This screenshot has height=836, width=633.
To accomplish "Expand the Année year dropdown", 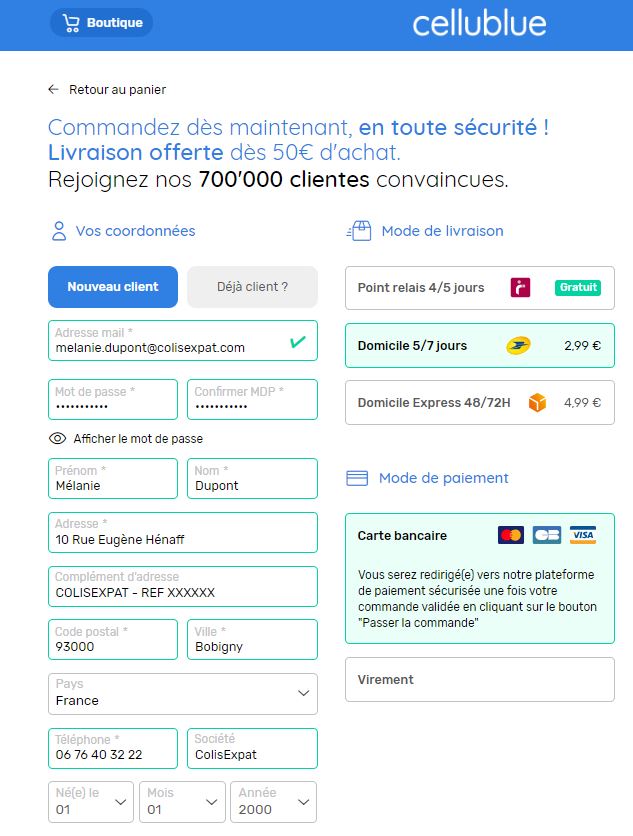I will pos(274,802).
